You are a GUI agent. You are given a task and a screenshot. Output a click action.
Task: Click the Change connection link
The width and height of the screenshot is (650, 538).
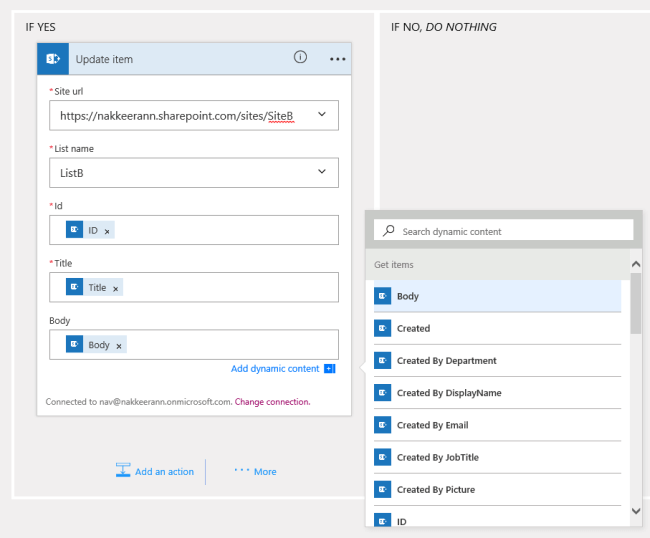272,402
